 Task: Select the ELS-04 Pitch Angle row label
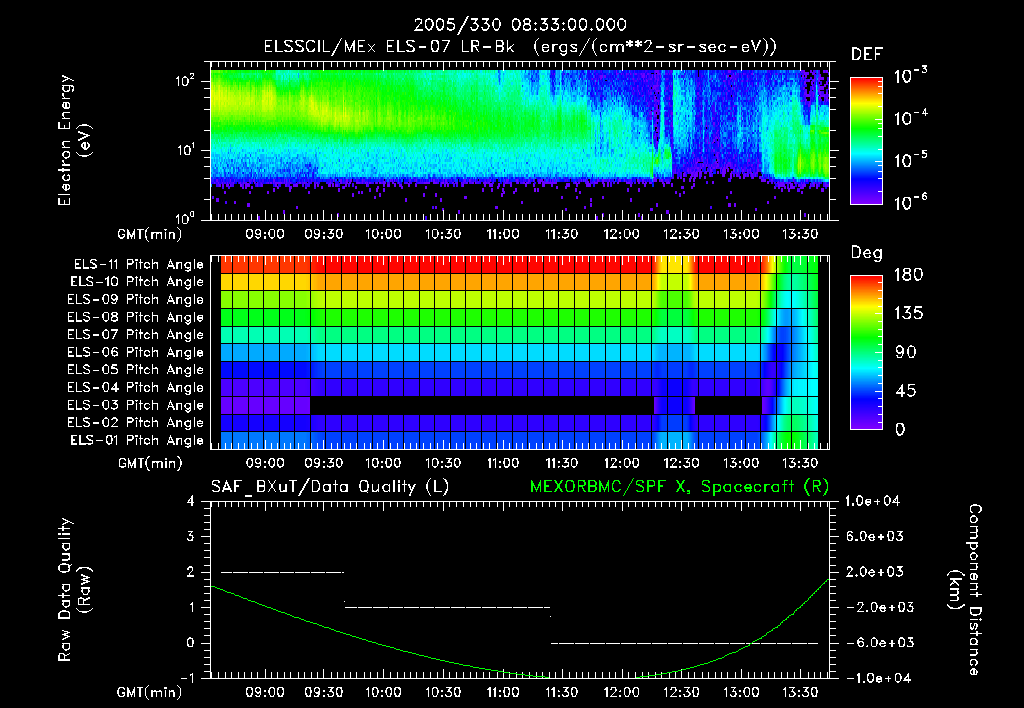click(x=135, y=387)
